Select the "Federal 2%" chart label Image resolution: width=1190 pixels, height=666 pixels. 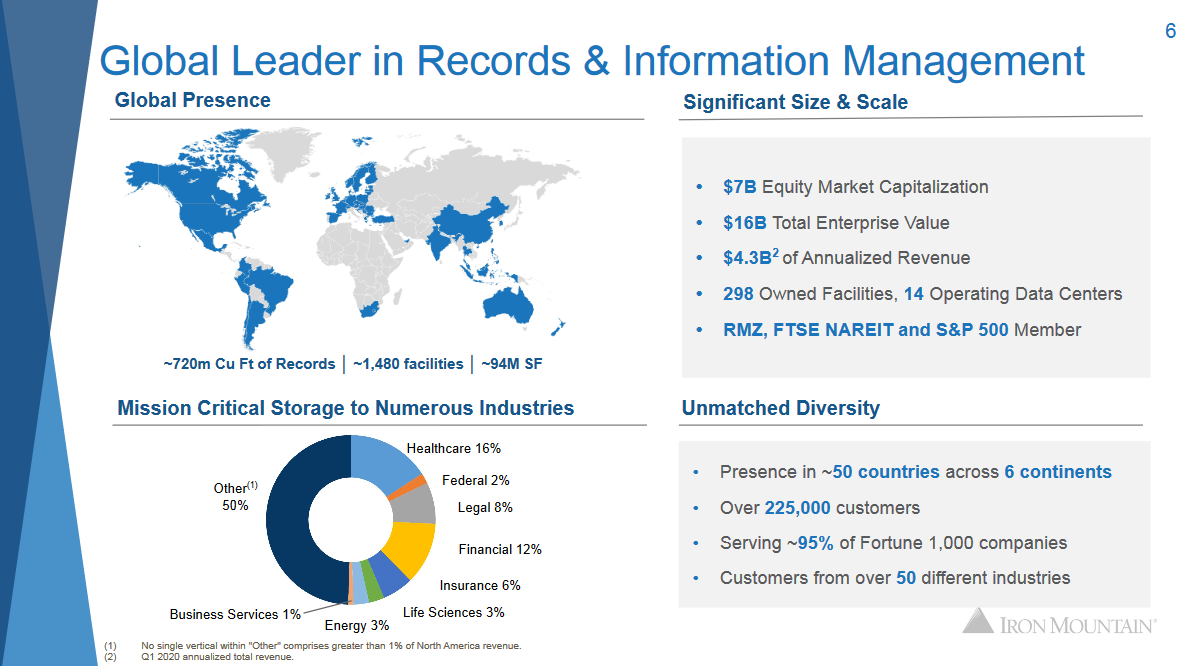pyautogui.click(x=476, y=480)
